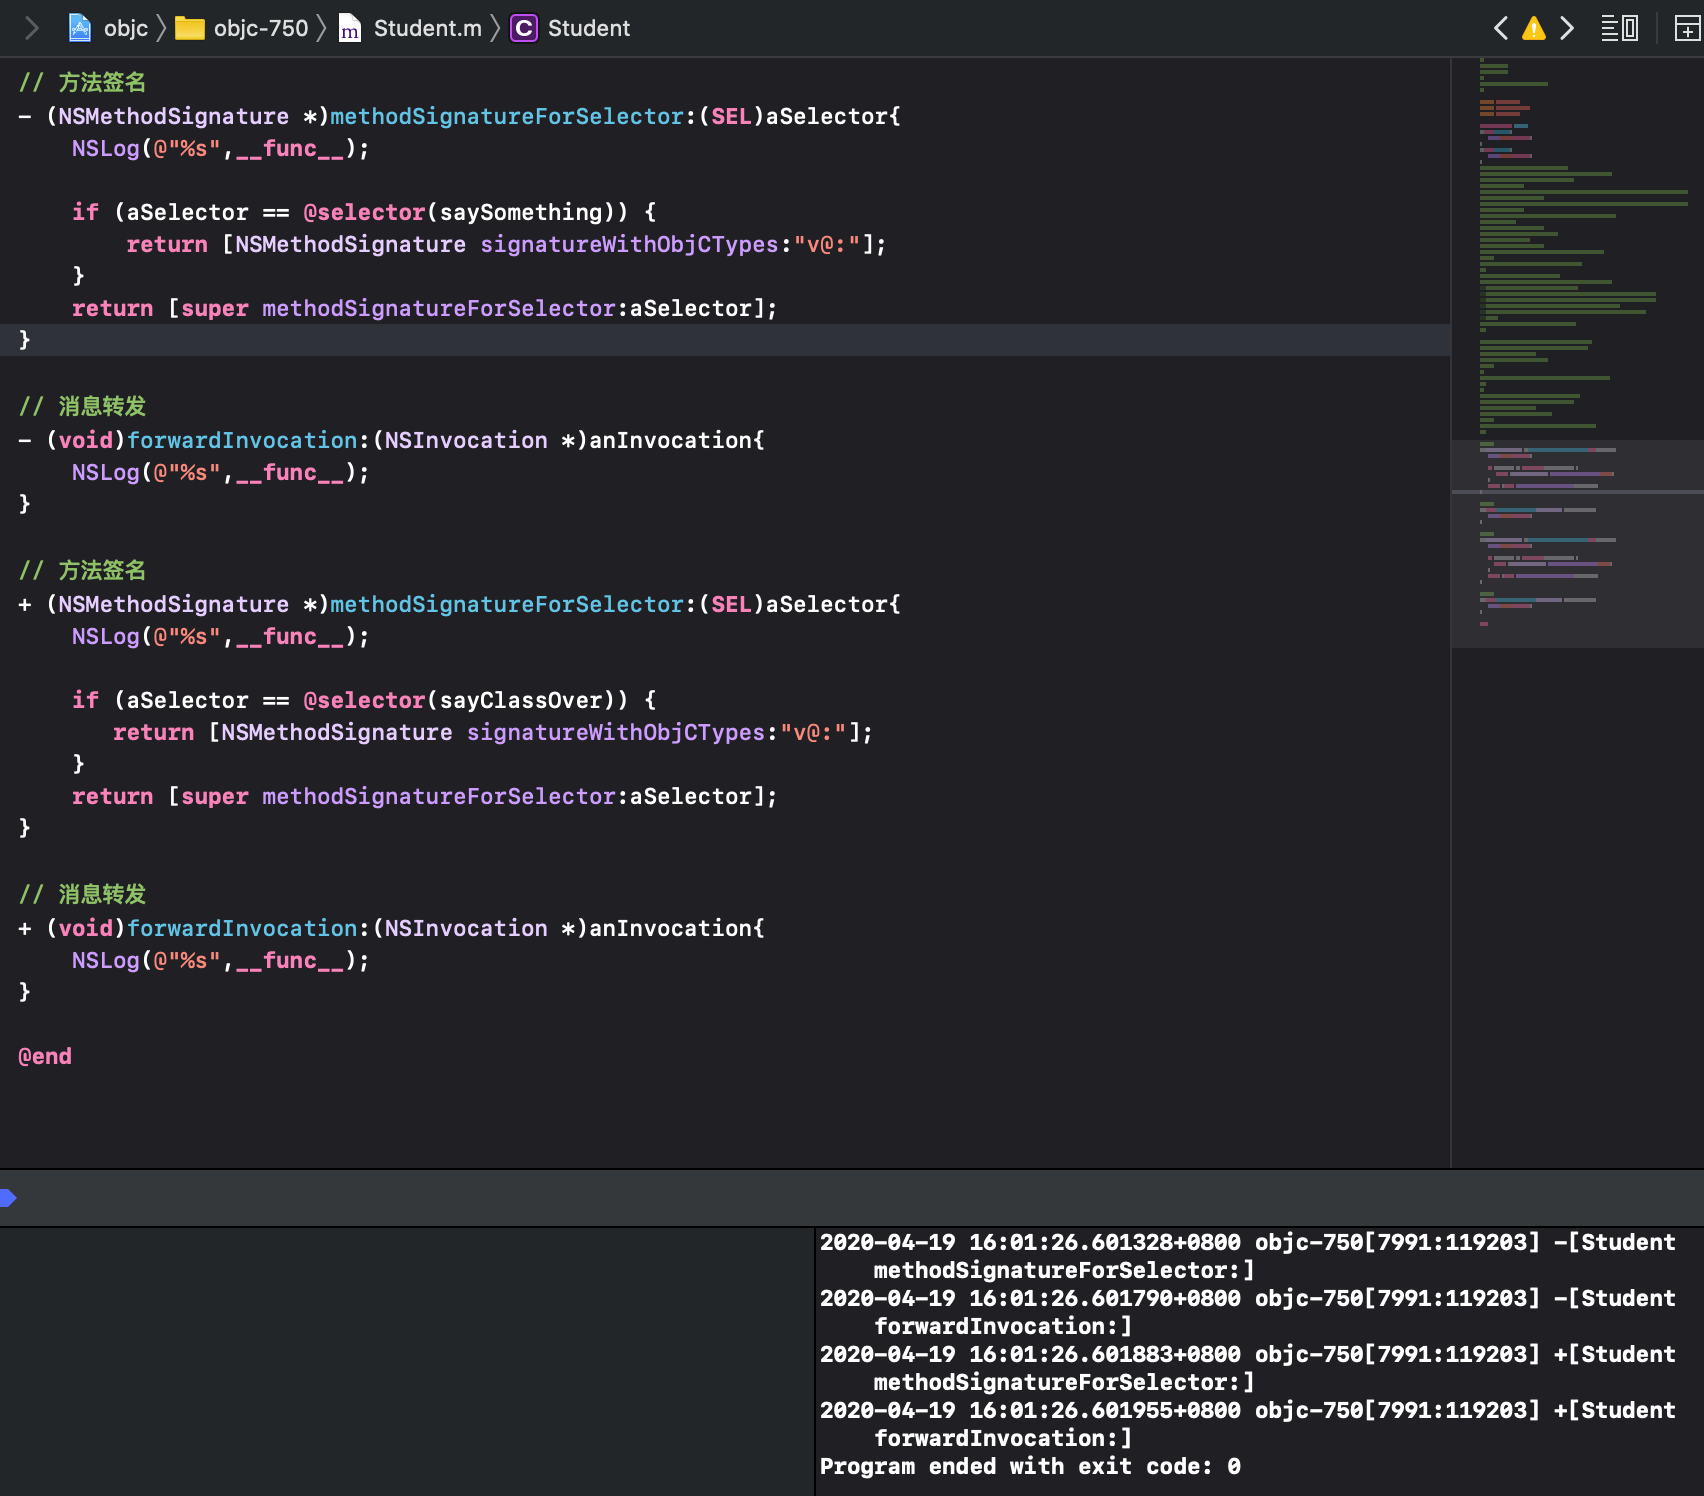Toggle the blue breakpoint activation icon
1704x1496 pixels.
[x=8, y=1197]
